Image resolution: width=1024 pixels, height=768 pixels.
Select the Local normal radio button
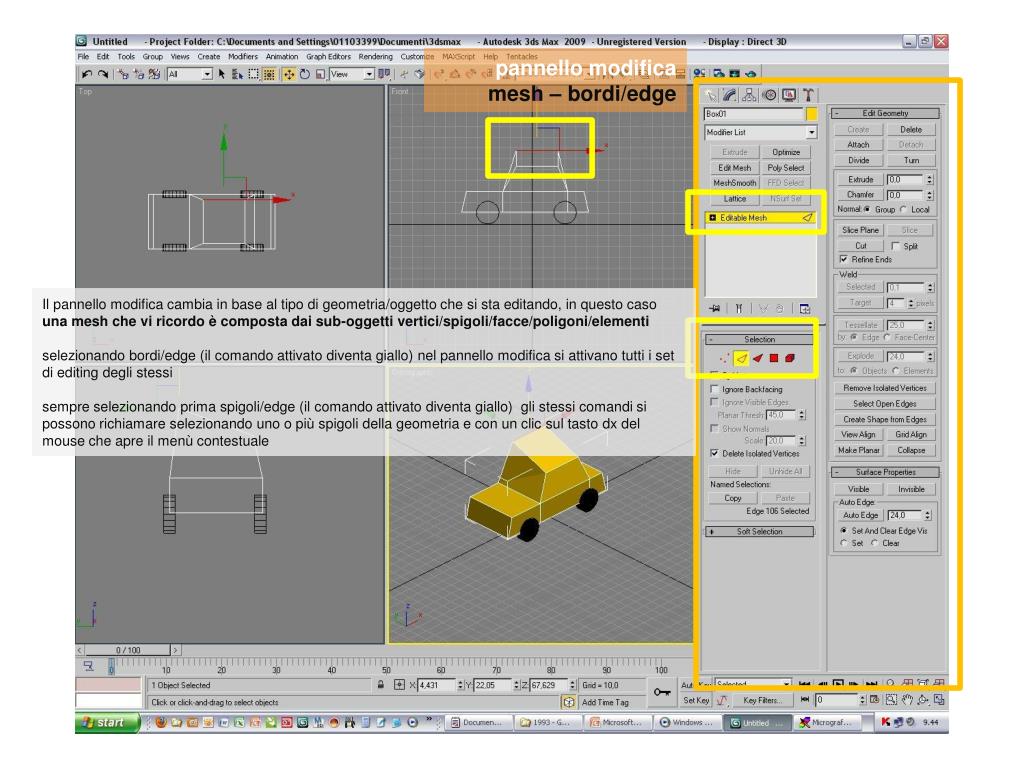[x=904, y=210]
